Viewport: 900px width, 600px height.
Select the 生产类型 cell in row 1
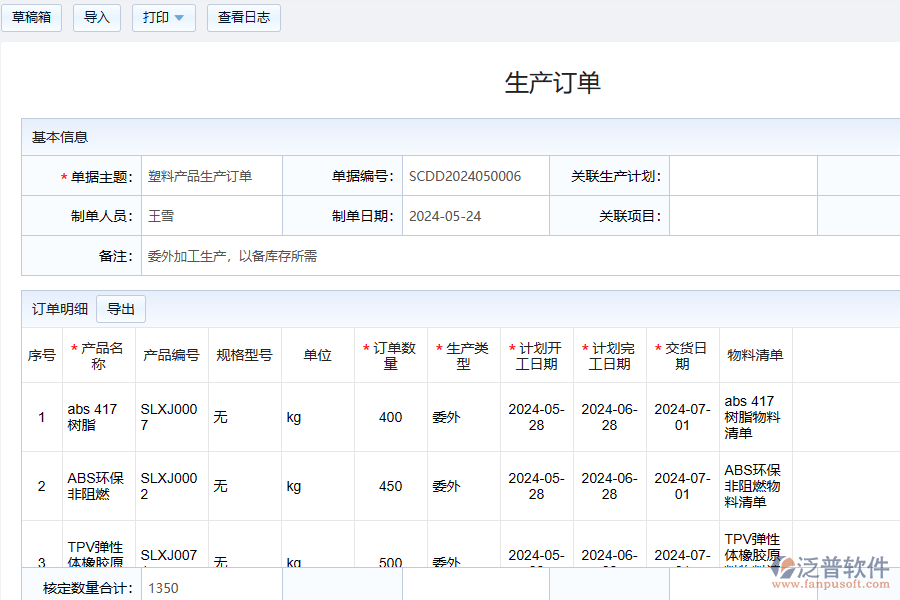coord(464,417)
